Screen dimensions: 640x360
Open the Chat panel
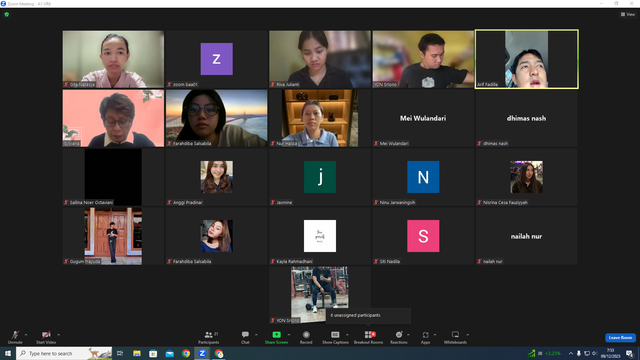coord(245,337)
